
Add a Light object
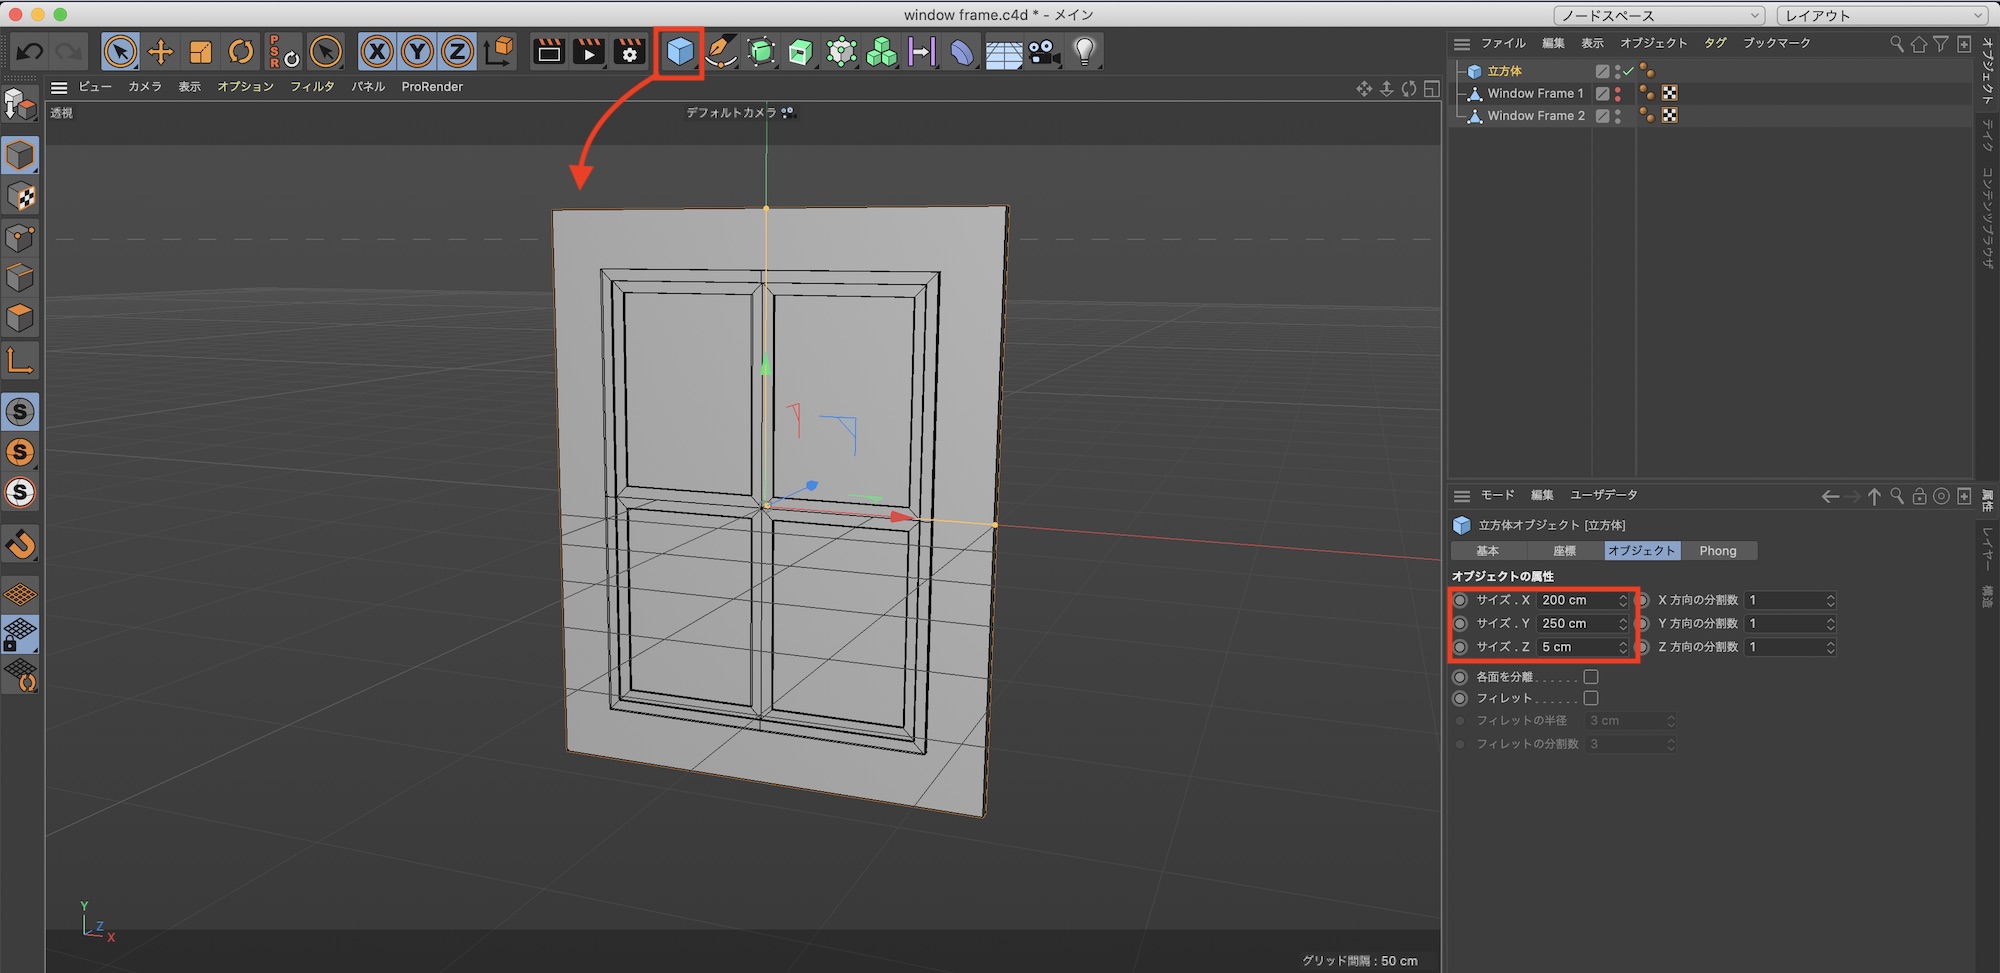[x=1084, y=51]
